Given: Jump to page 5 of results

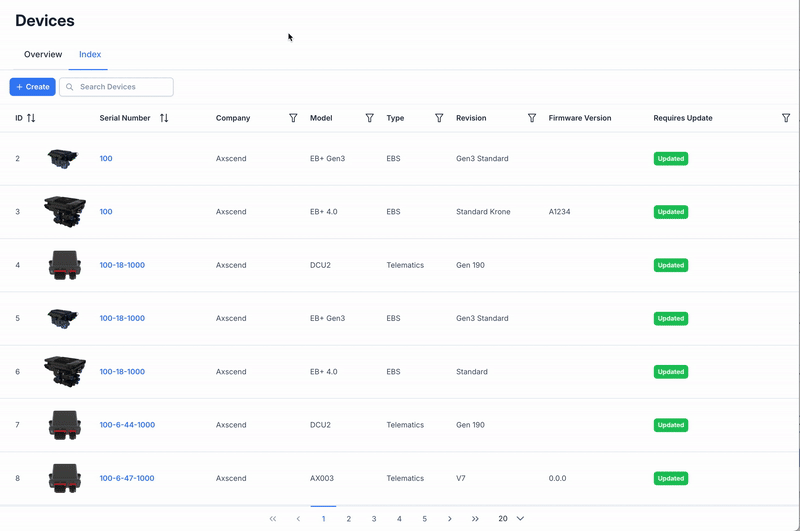Looking at the screenshot, I should [x=424, y=519].
